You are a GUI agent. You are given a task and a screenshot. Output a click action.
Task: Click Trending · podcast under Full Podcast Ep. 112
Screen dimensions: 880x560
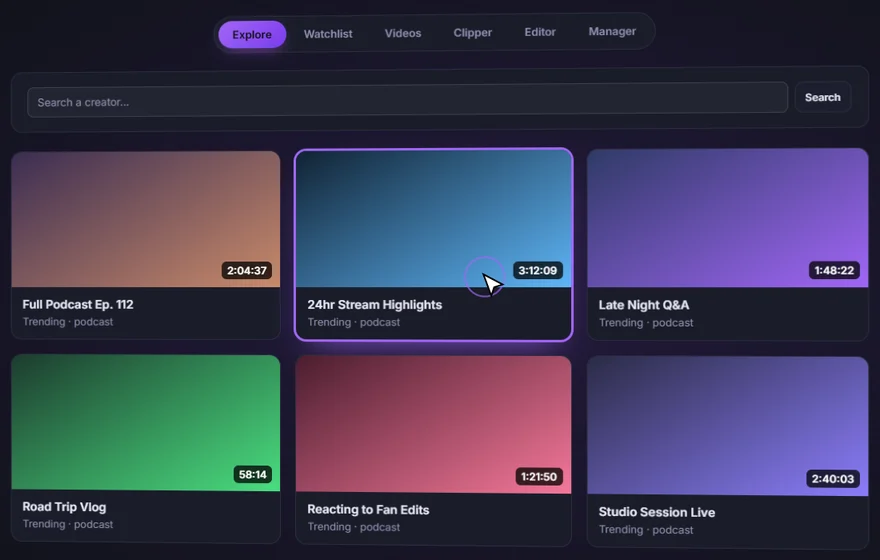(68, 322)
